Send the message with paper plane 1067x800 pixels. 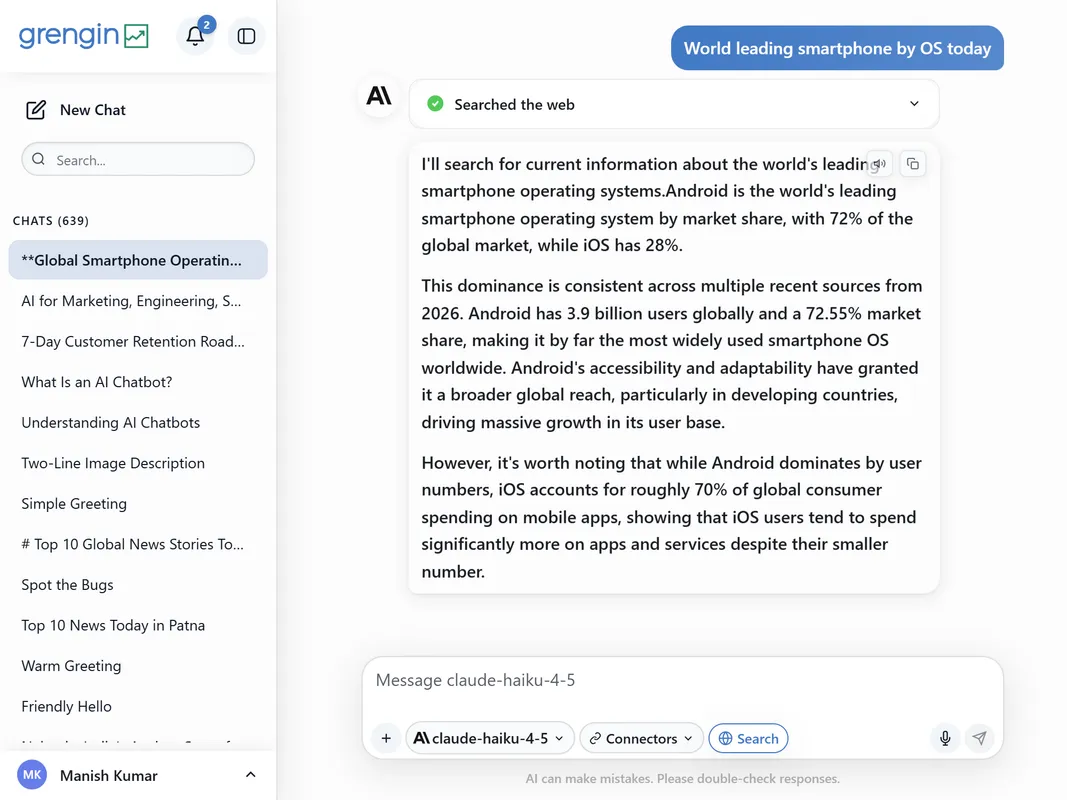coord(979,738)
